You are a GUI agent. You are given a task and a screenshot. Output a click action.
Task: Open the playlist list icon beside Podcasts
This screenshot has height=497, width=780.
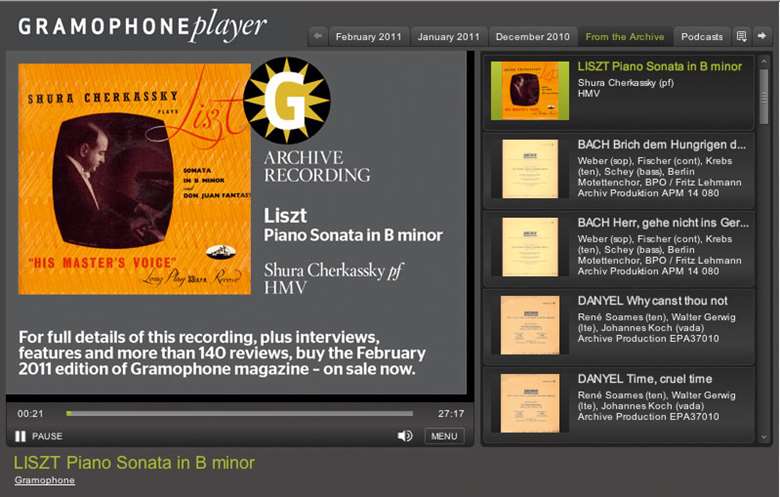pyautogui.click(x=742, y=36)
